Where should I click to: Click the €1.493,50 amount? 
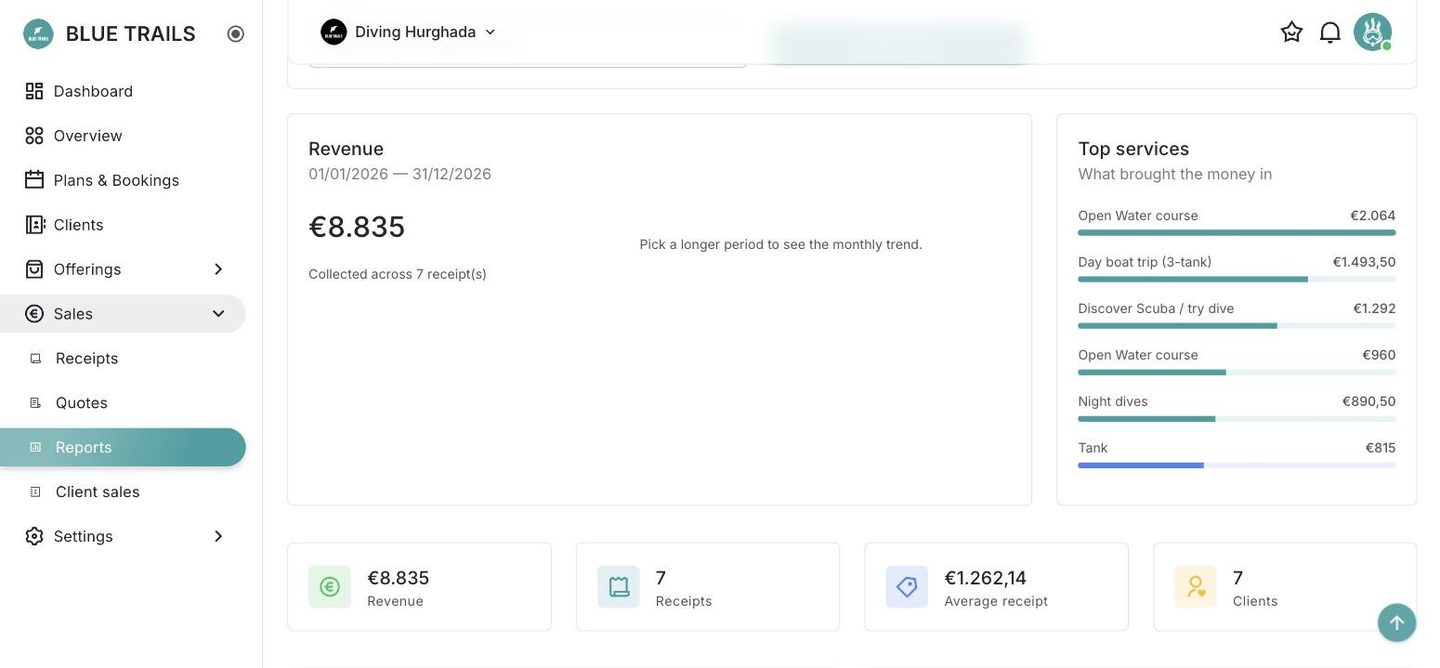click(1364, 262)
